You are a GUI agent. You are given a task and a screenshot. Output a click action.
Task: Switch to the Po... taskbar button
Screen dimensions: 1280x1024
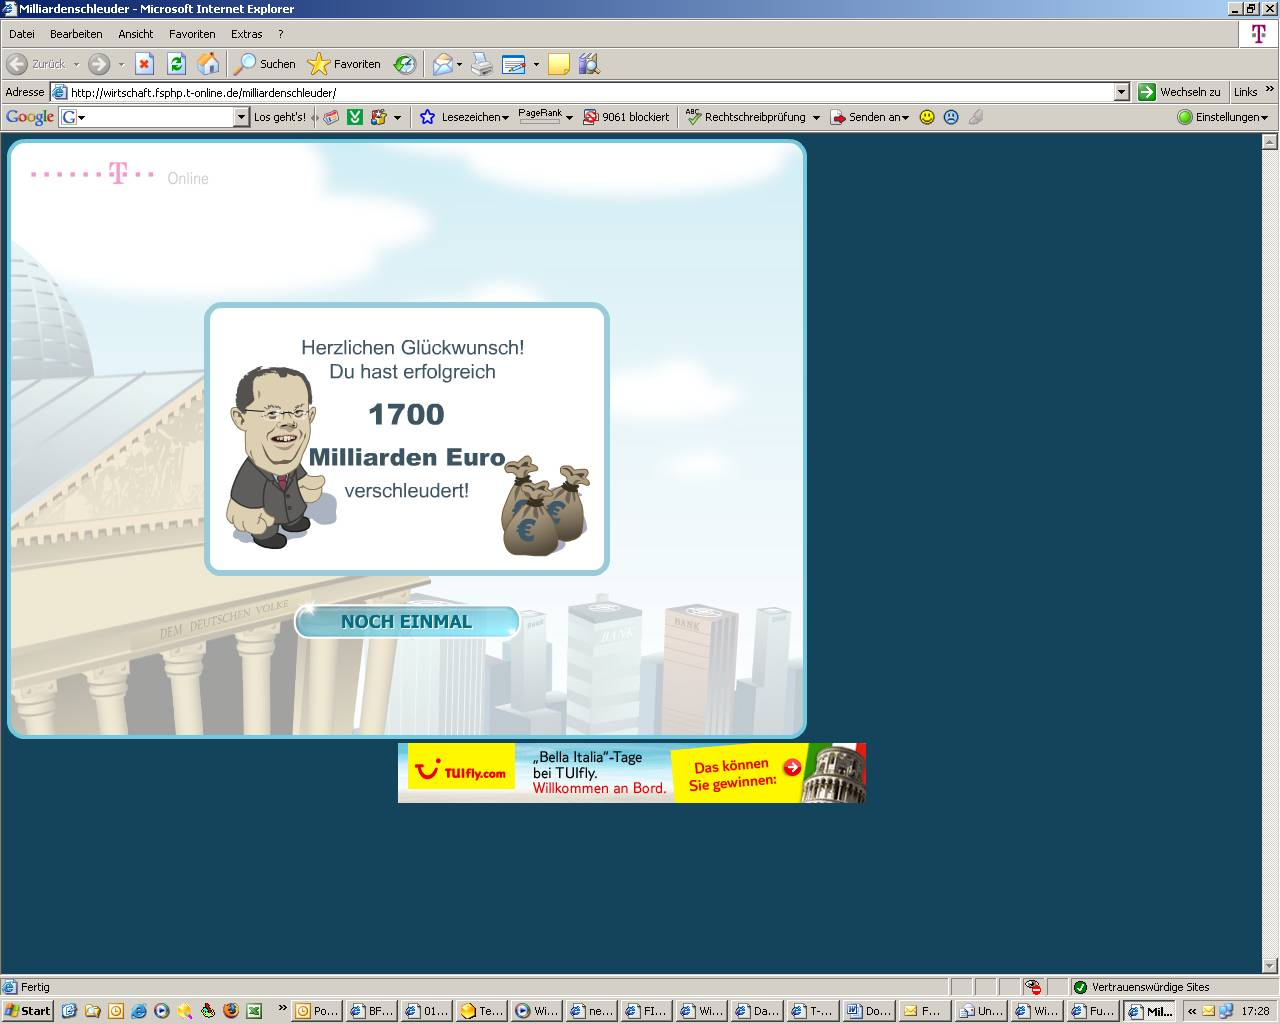(x=316, y=1011)
